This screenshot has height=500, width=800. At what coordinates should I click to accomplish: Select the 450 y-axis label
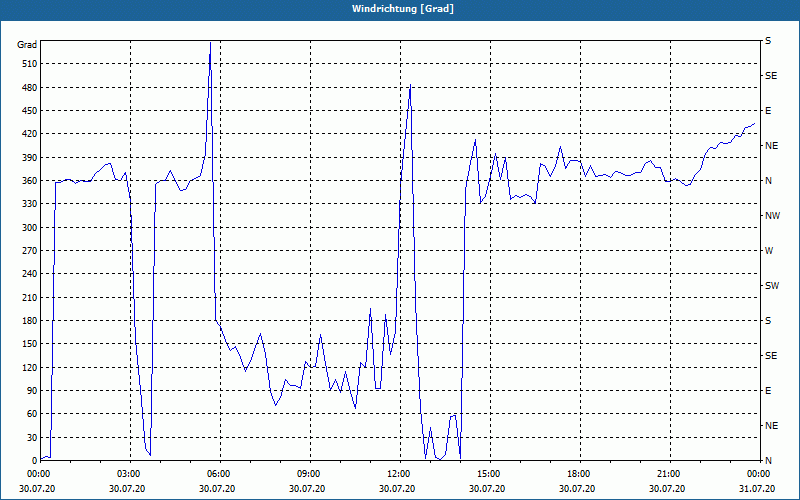[x=30, y=111]
